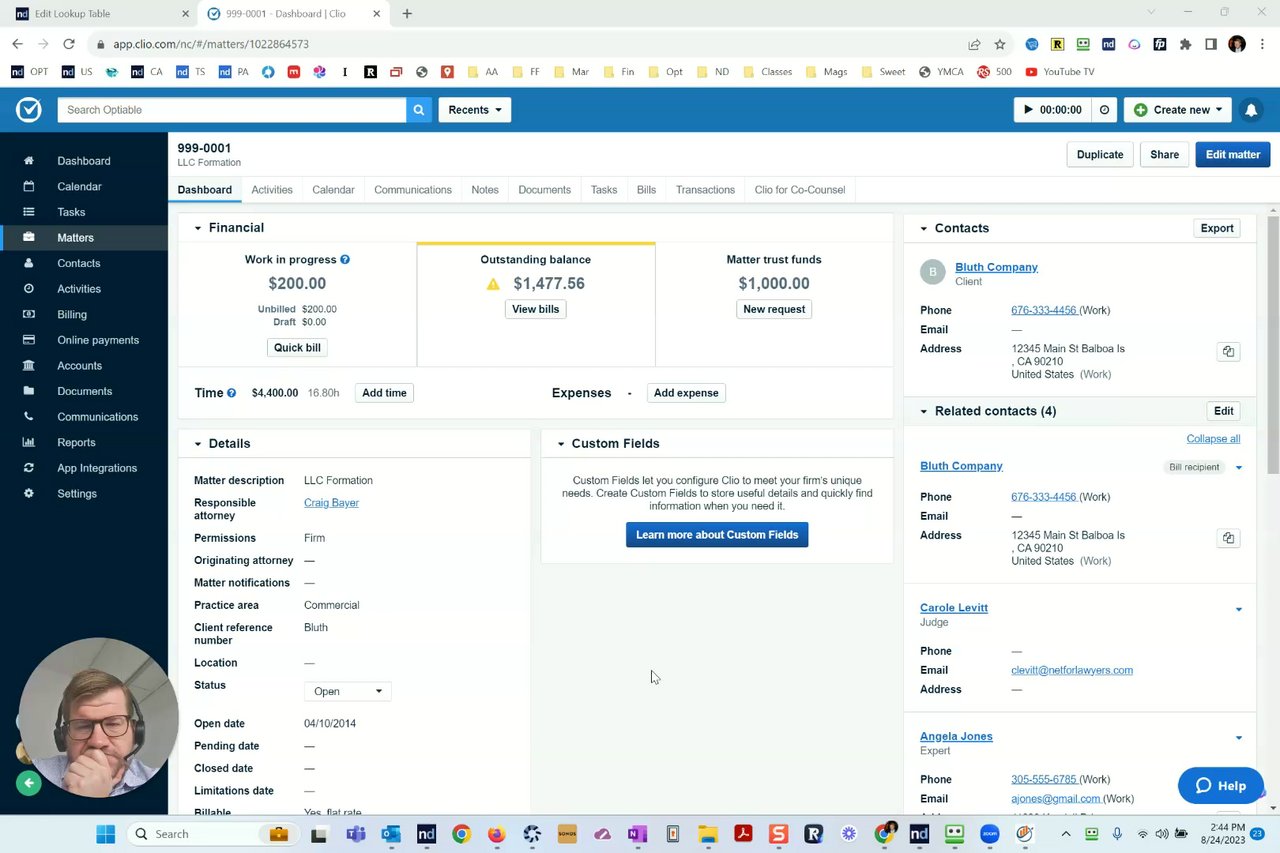Click the Work in progress help icon
The height and width of the screenshot is (853, 1280).
pyautogui.click(x=345, y=259)
